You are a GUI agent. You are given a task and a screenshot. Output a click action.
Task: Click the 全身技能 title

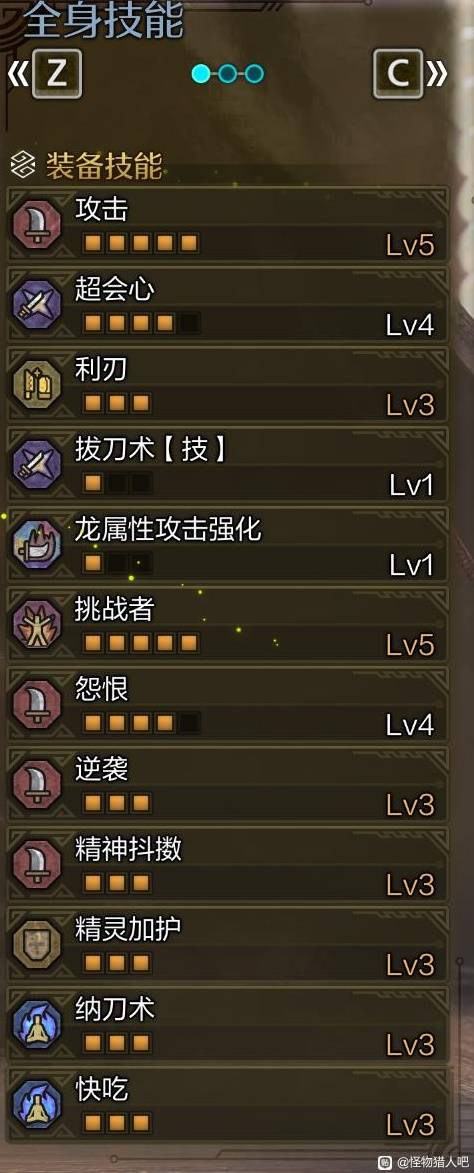[102, 21]
